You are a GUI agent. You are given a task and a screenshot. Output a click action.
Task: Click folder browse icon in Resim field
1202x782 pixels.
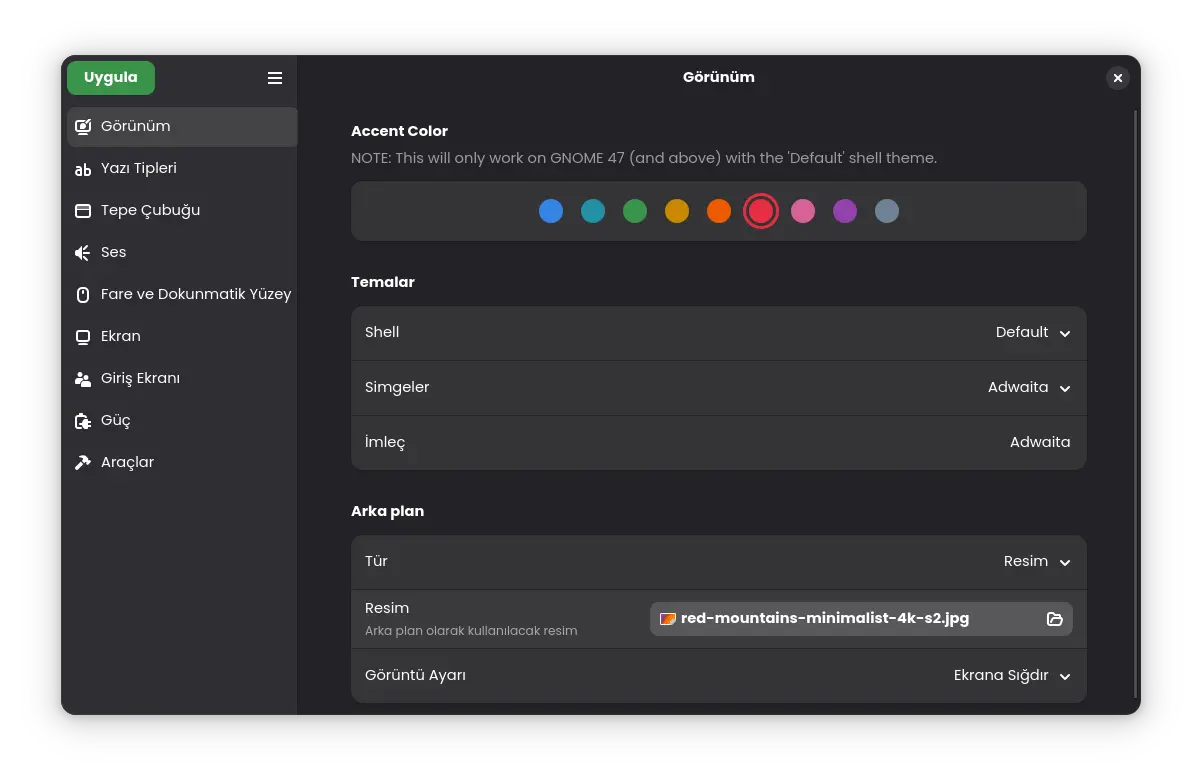click(x=1054, y=619)
